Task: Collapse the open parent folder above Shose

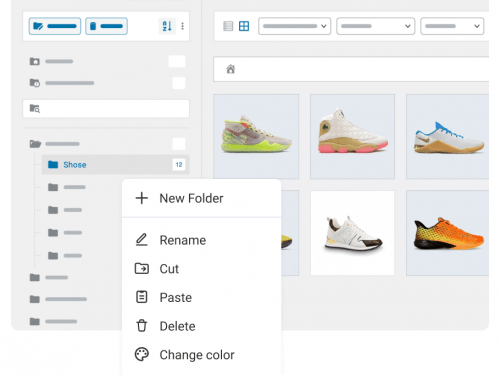Action: (x=35, y=144)
